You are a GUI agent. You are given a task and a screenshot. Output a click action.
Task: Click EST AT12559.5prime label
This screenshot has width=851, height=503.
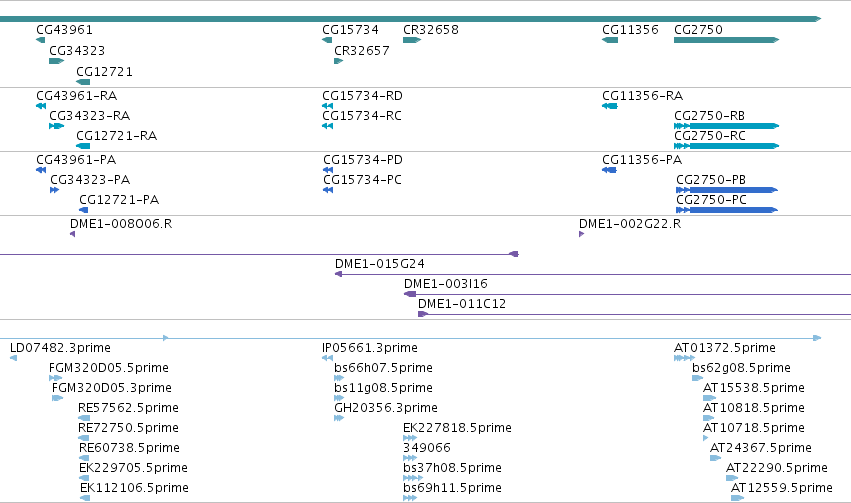tap(782, 488)
